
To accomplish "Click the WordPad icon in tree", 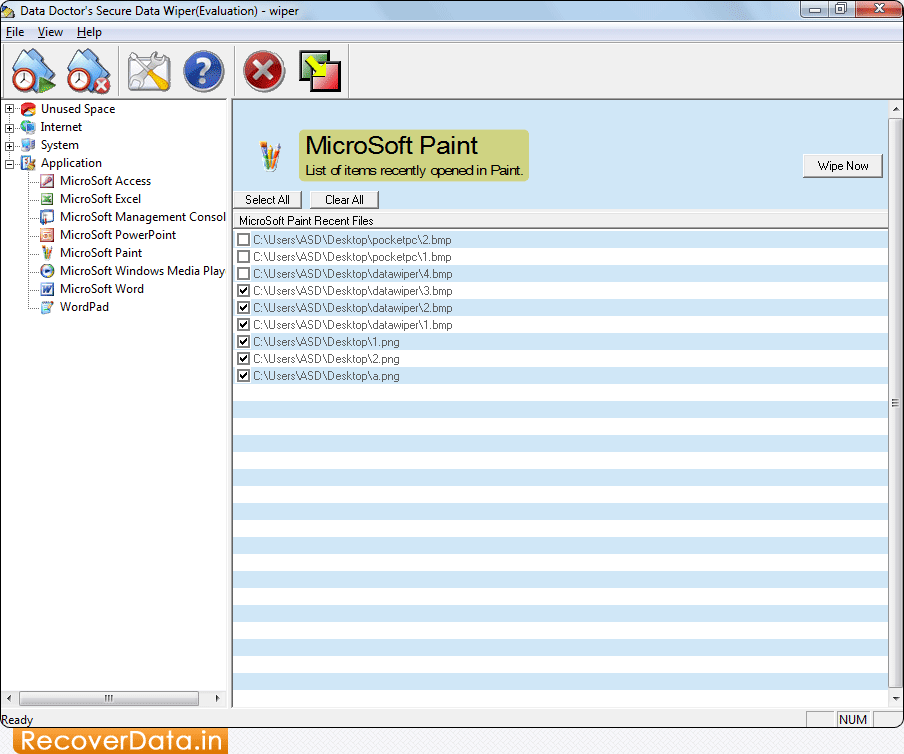I will click(x=47, y=307).
